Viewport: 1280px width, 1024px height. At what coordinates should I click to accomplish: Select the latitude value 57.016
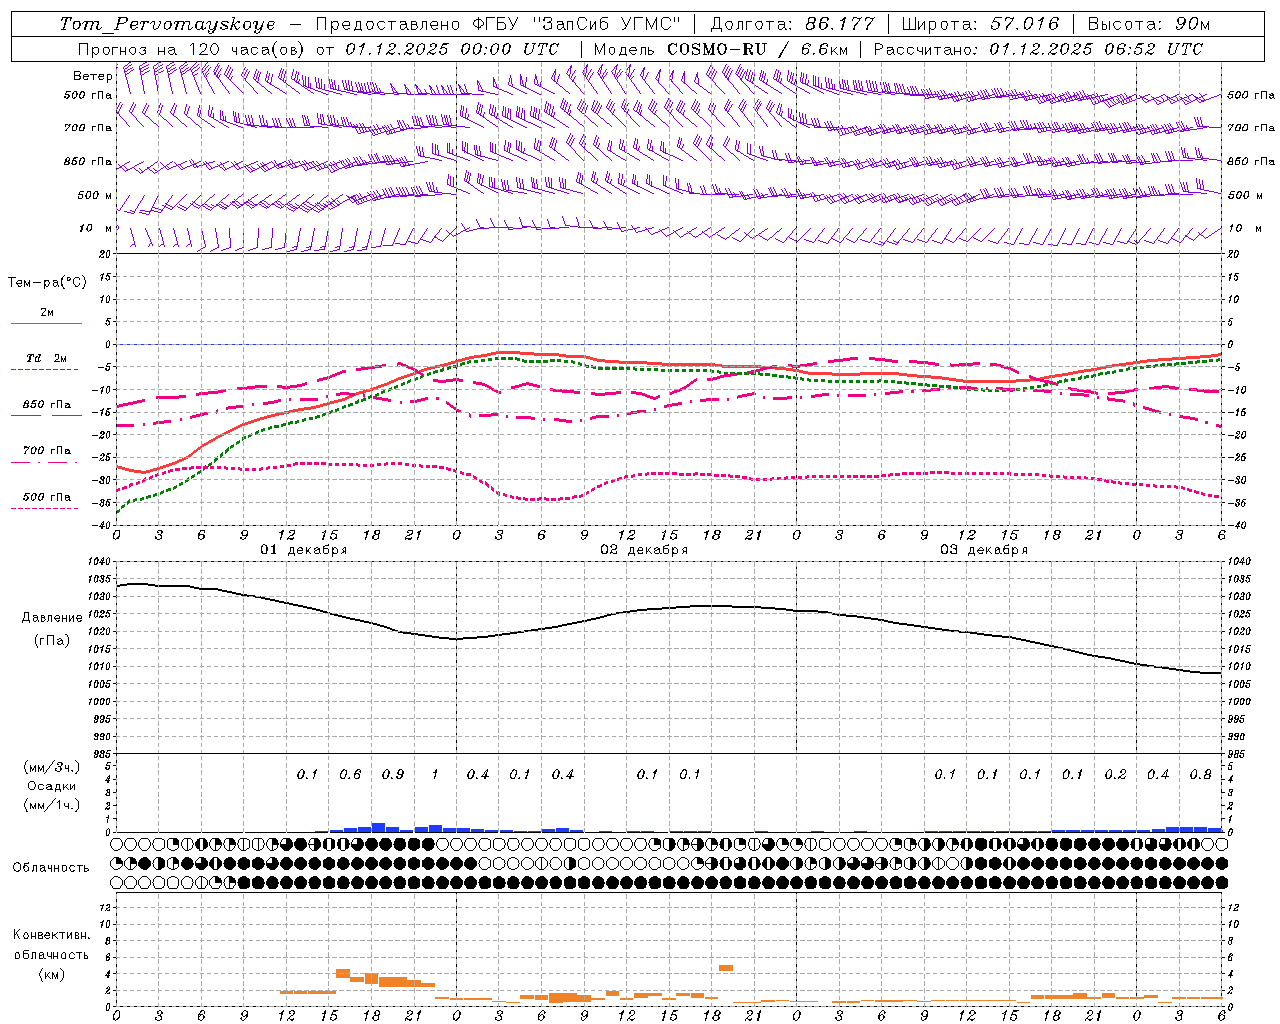pos(1025,24)
